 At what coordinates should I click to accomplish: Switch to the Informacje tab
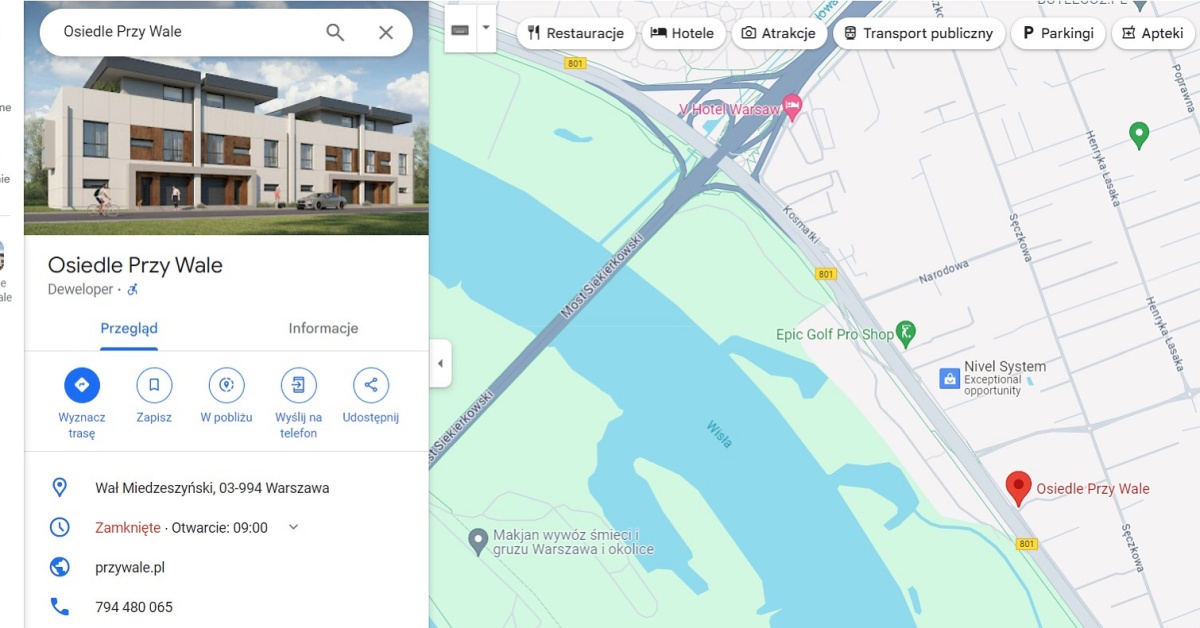point(323,328)
